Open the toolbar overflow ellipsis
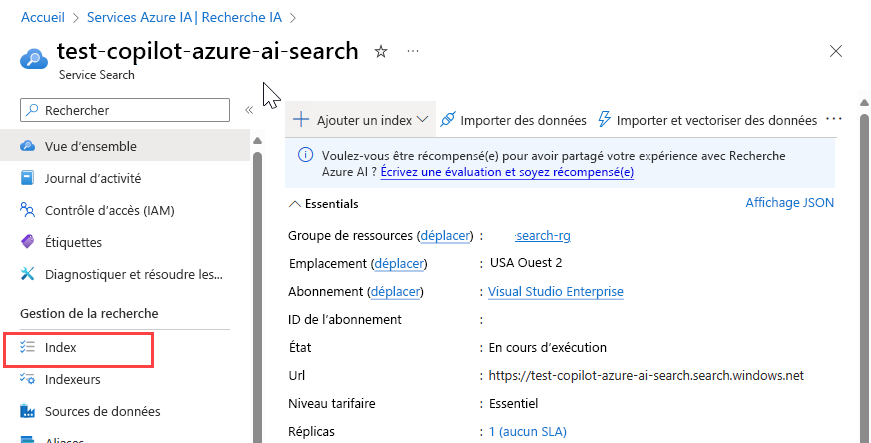 tap(834, 119)
